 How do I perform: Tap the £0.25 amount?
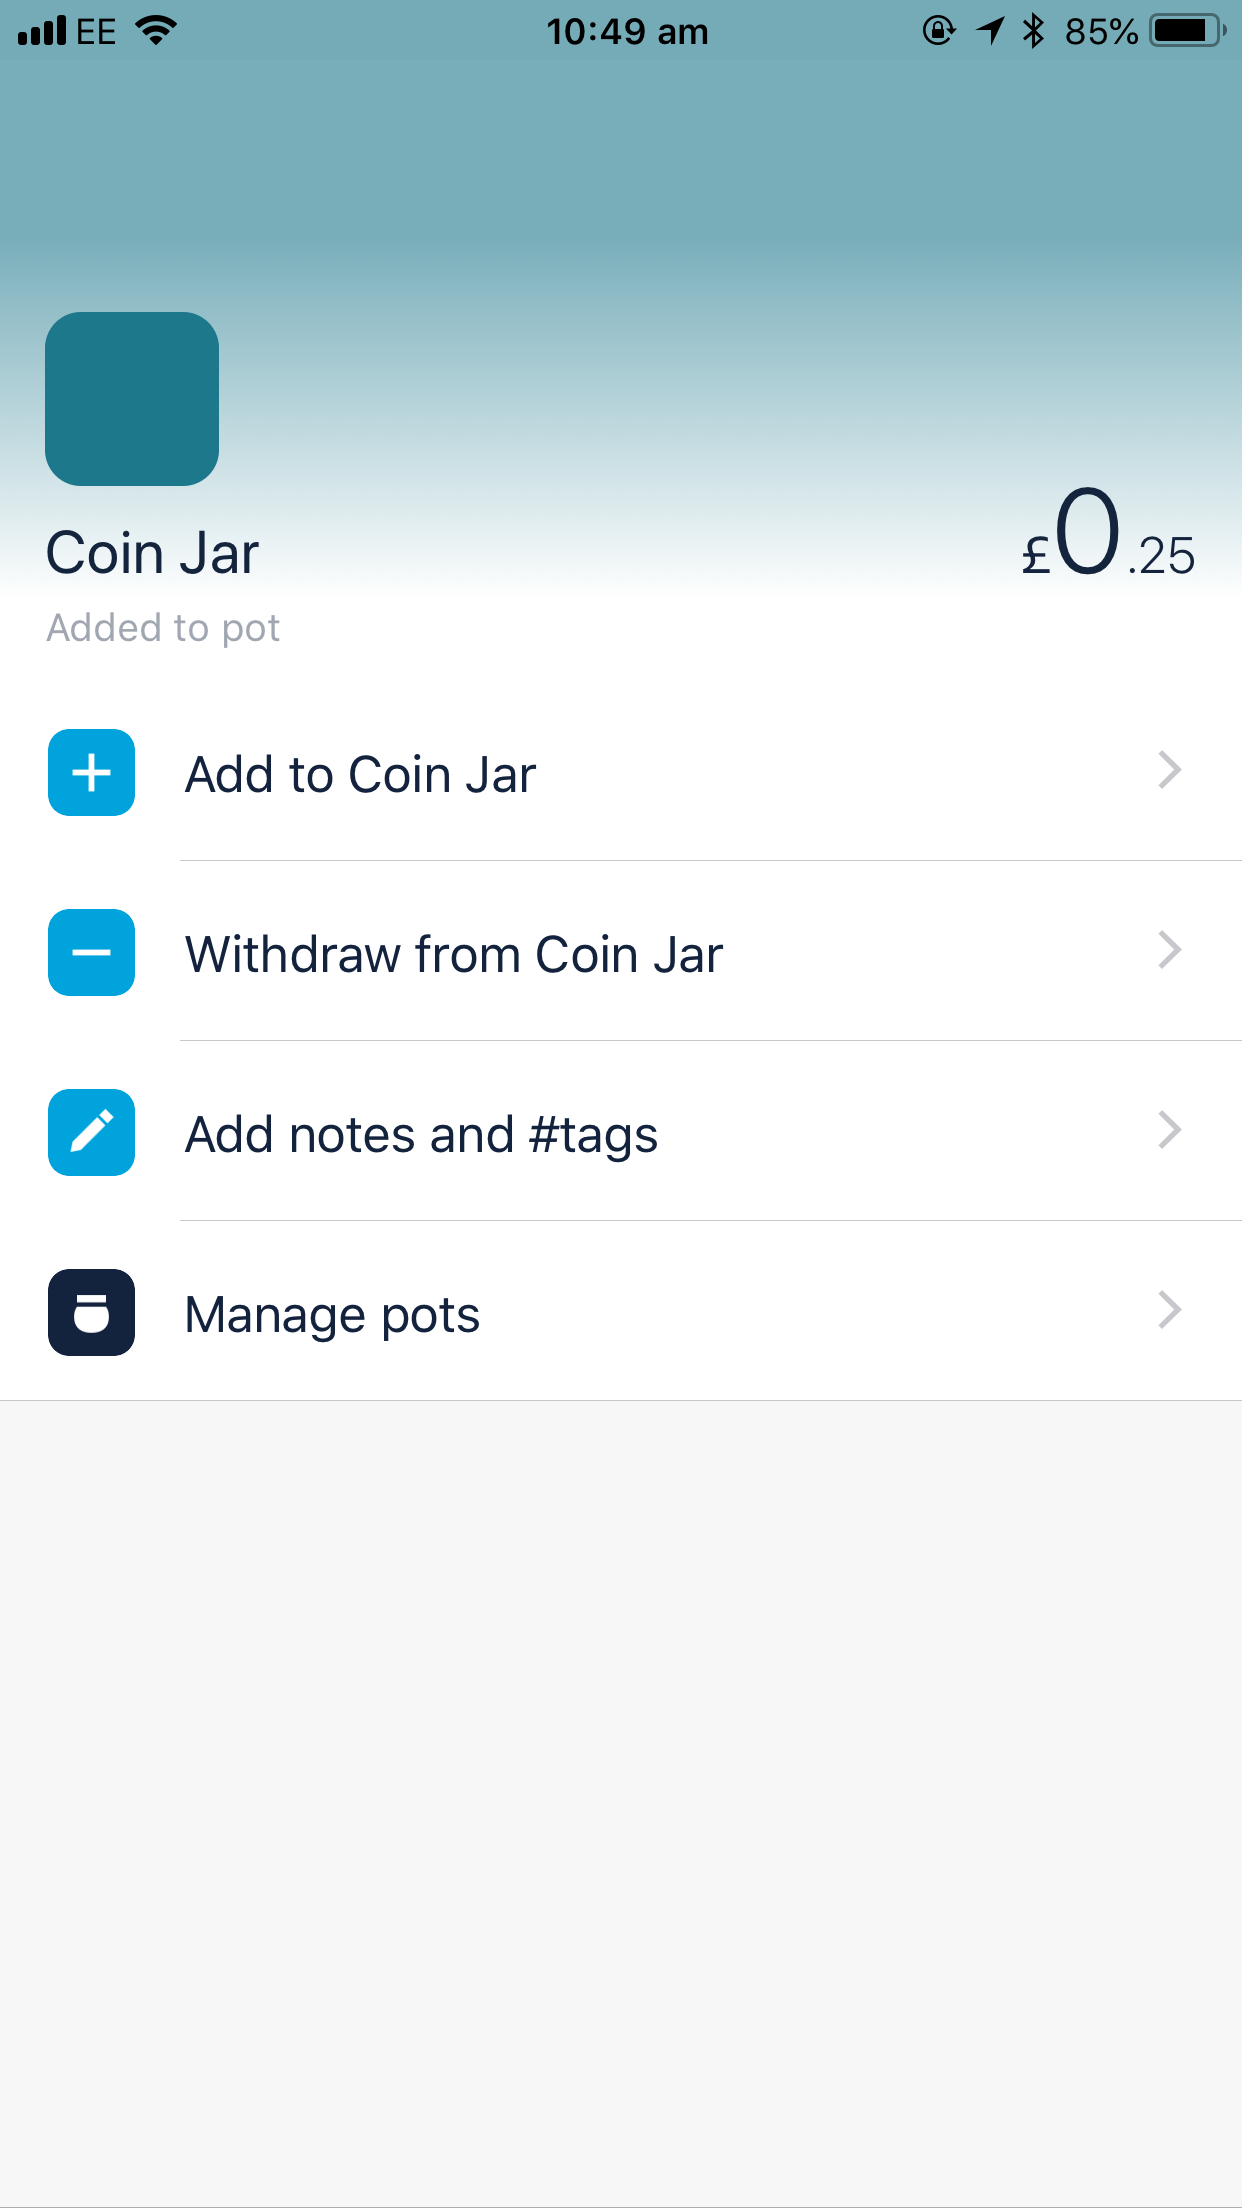click(x=1108, y=535)
